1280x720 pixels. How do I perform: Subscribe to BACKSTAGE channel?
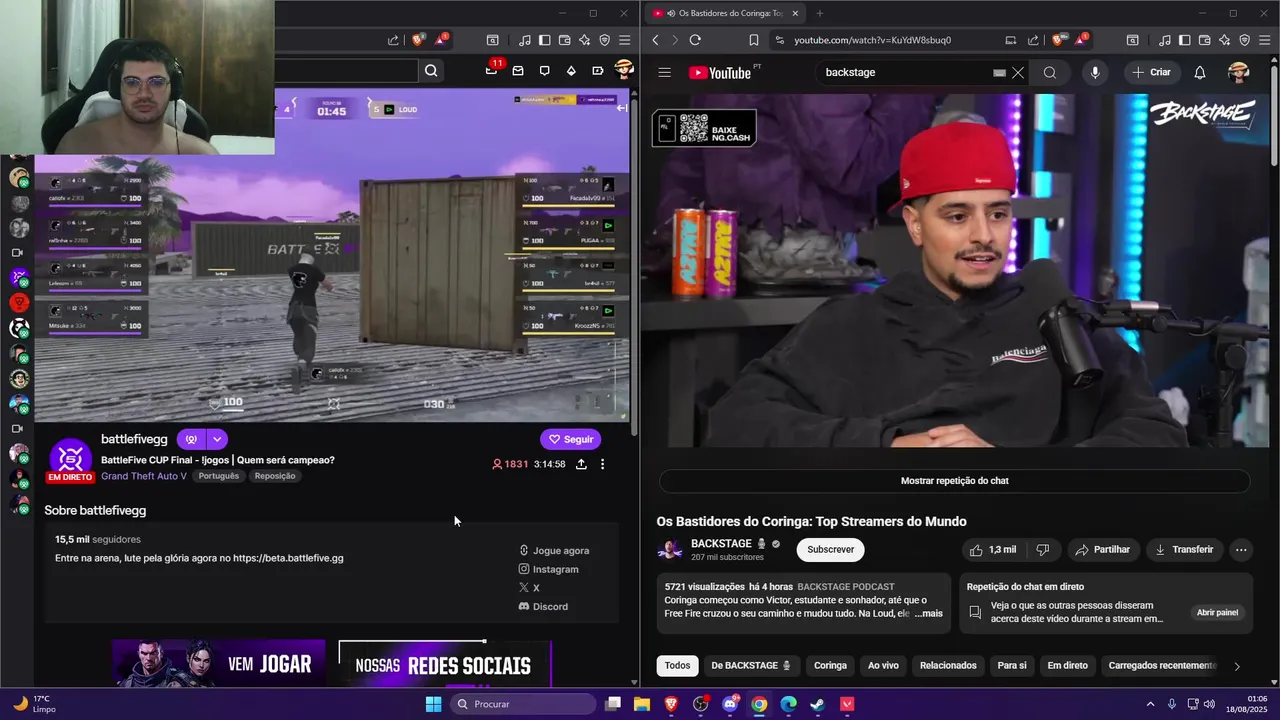830,550
